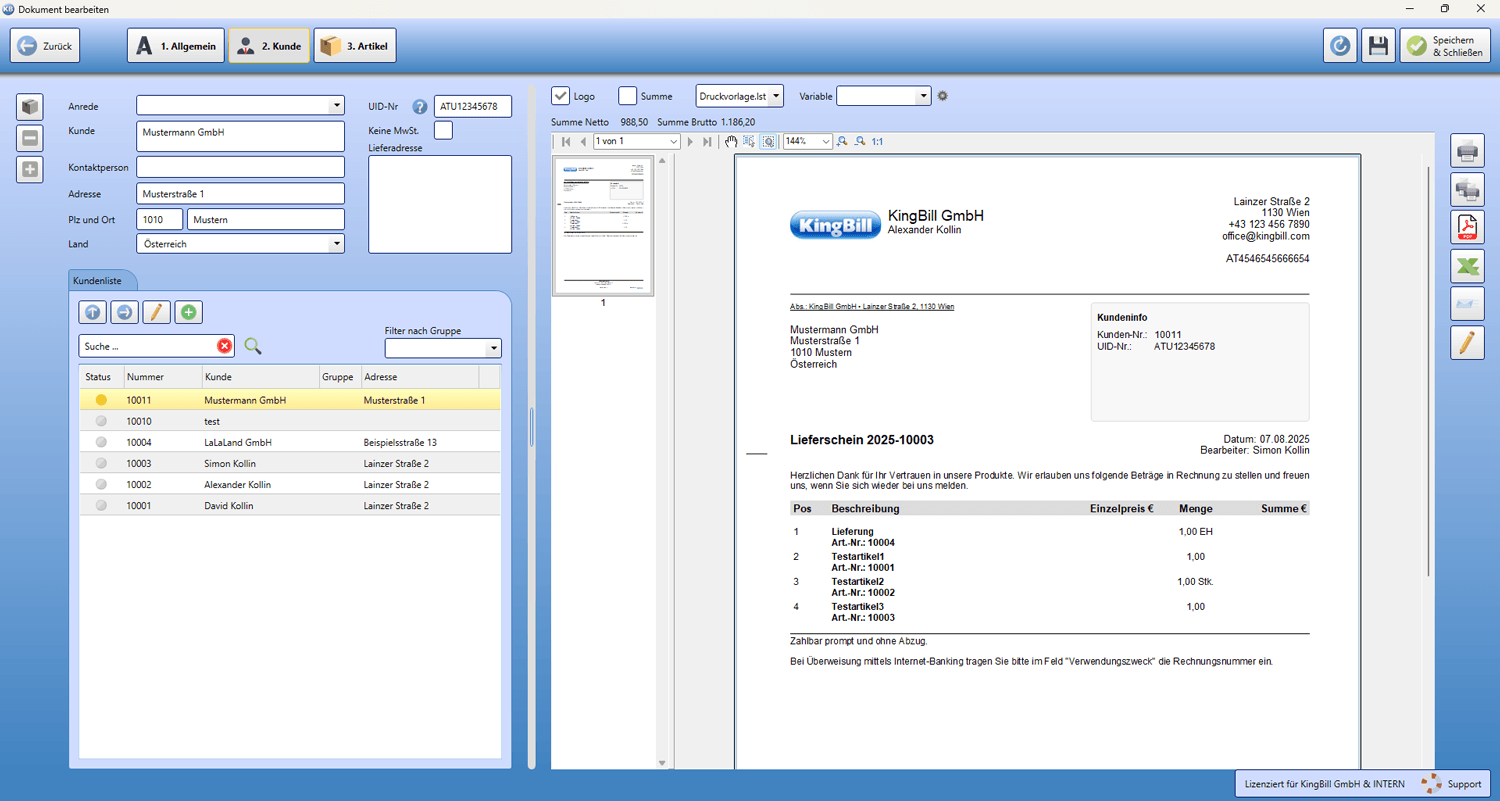Open the Druckvorlage.lst dropdown
This screenshot has height=801, width=1500.
[x=740, y=96]
